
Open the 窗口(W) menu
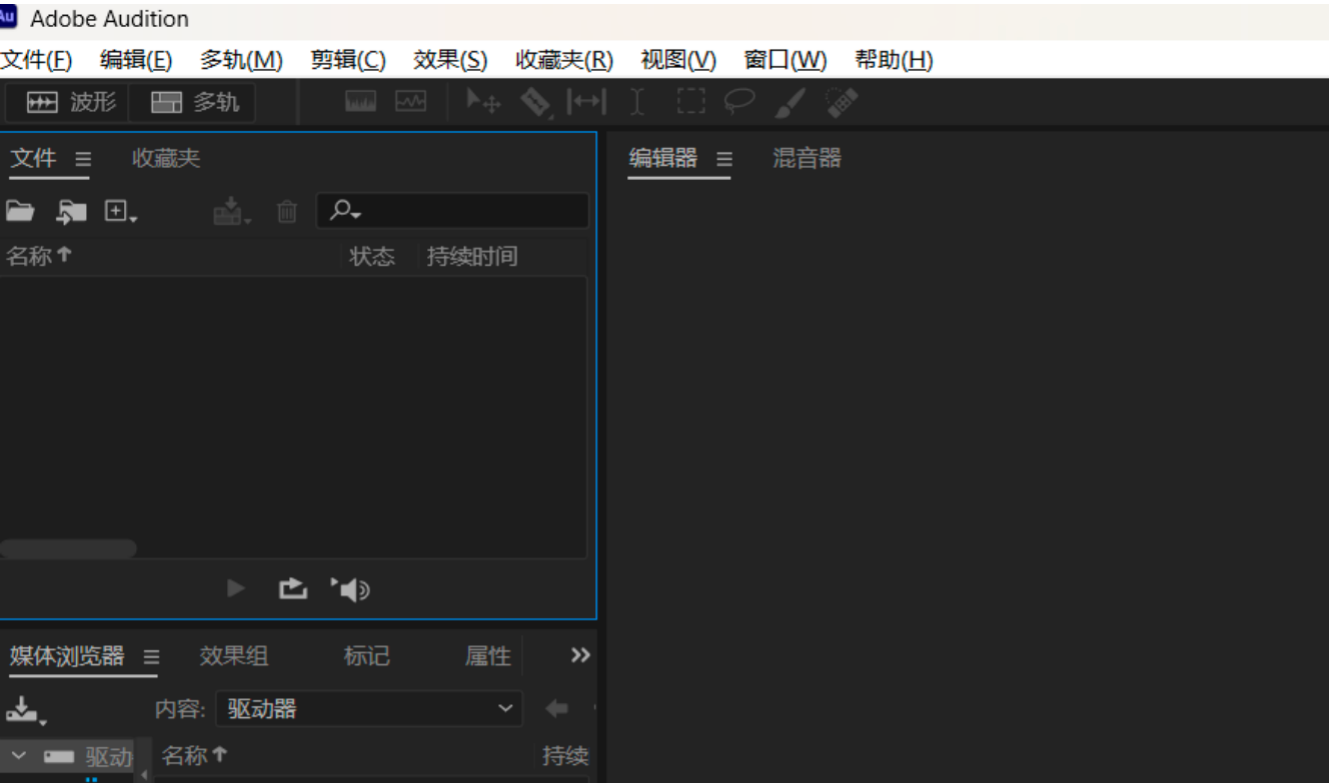point(786,60)
